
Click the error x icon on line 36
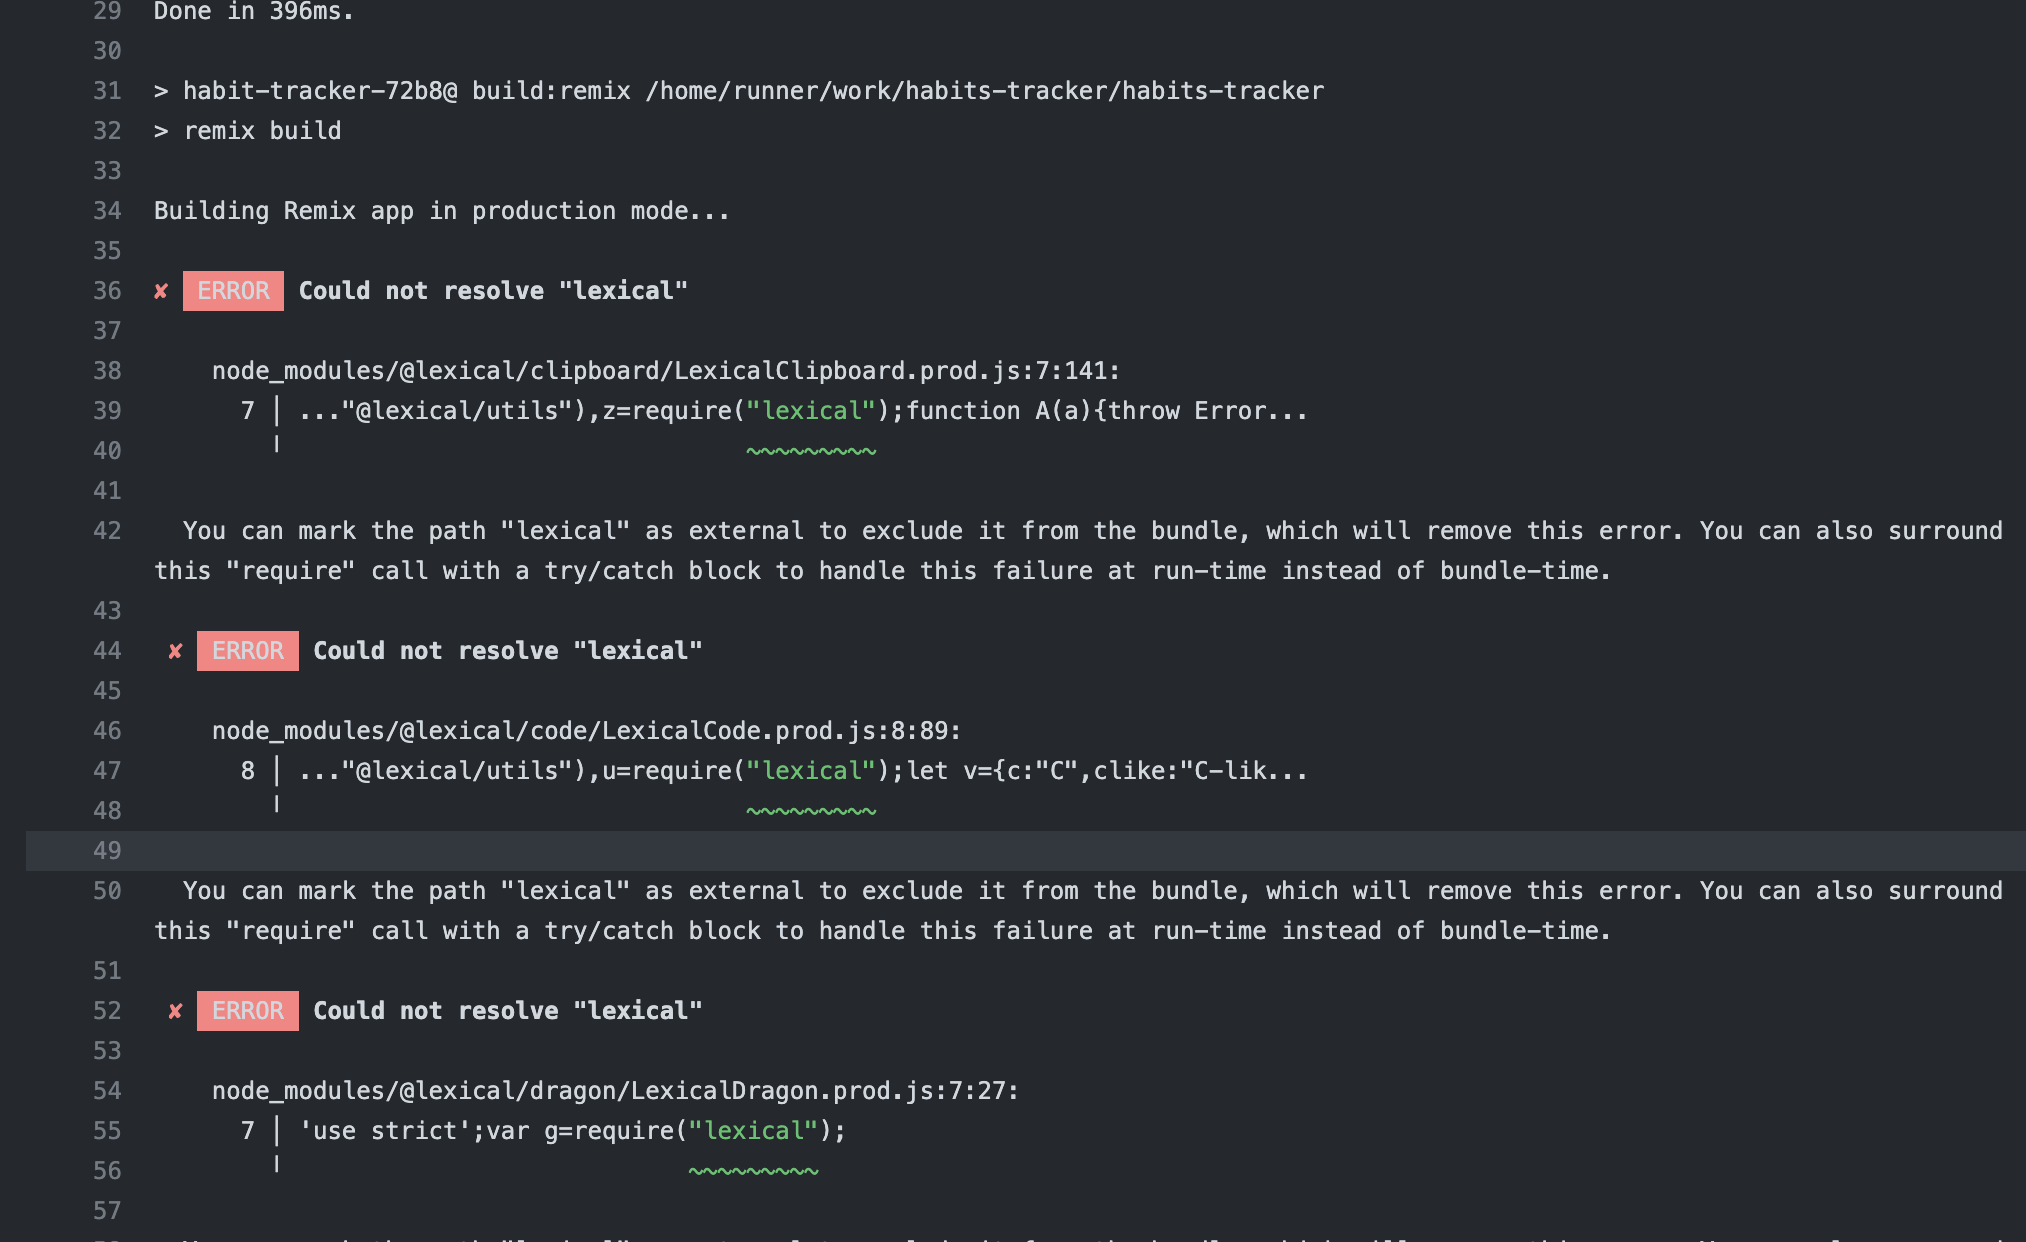tap(160, 291)
